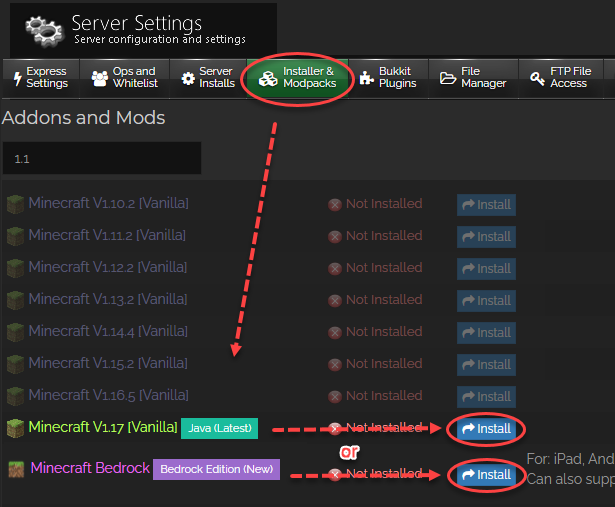Click the Minecraft Bedrock title
The width and height of the screenshot is (615, 507).
click(x=90, y=468)
